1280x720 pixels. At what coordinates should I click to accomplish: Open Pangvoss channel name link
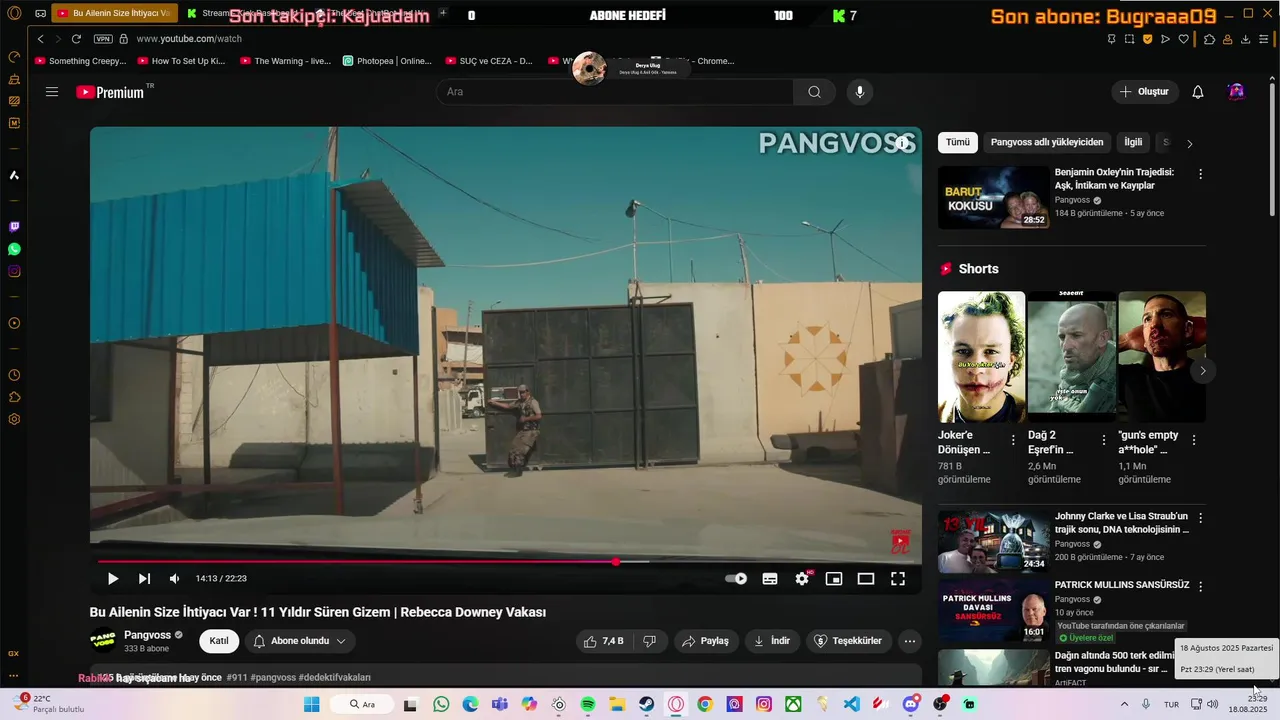(x=147, y=635)
